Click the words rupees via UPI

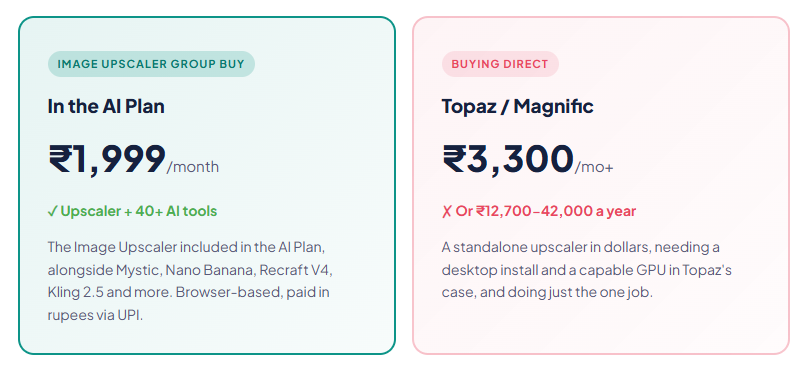coord(95,315)
